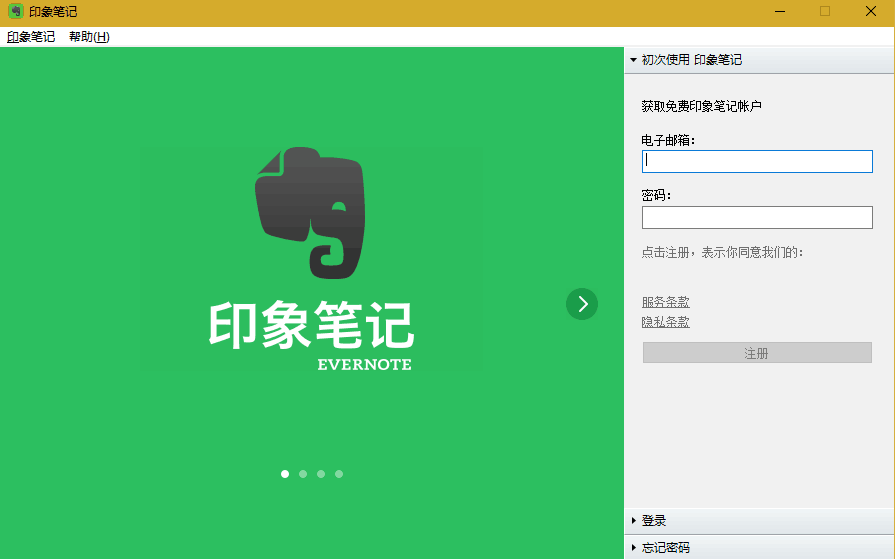Click the 注册 button
Screen dimensions: 895x559
(757, 353)
